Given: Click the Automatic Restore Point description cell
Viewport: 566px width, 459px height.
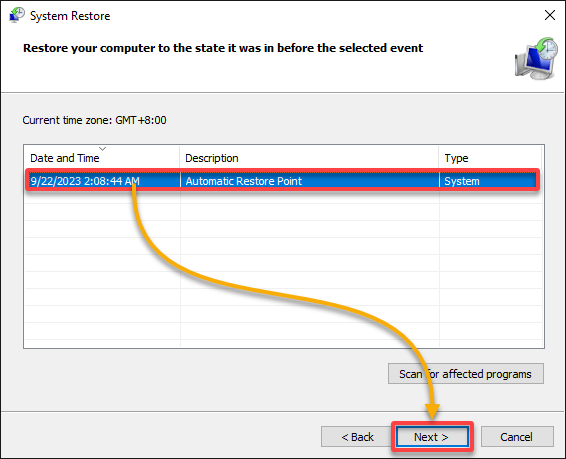Looking at the screenshot, I should coord(244,181).
